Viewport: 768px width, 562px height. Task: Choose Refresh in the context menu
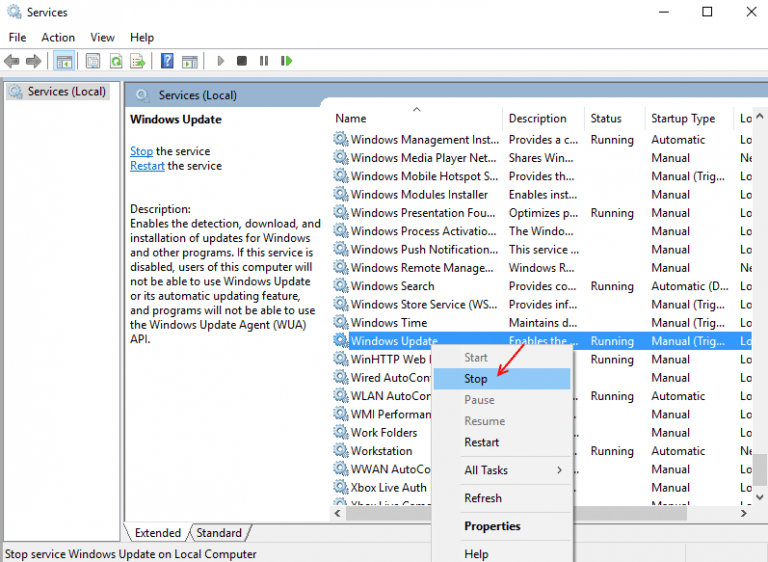click(x=502, y=498)
